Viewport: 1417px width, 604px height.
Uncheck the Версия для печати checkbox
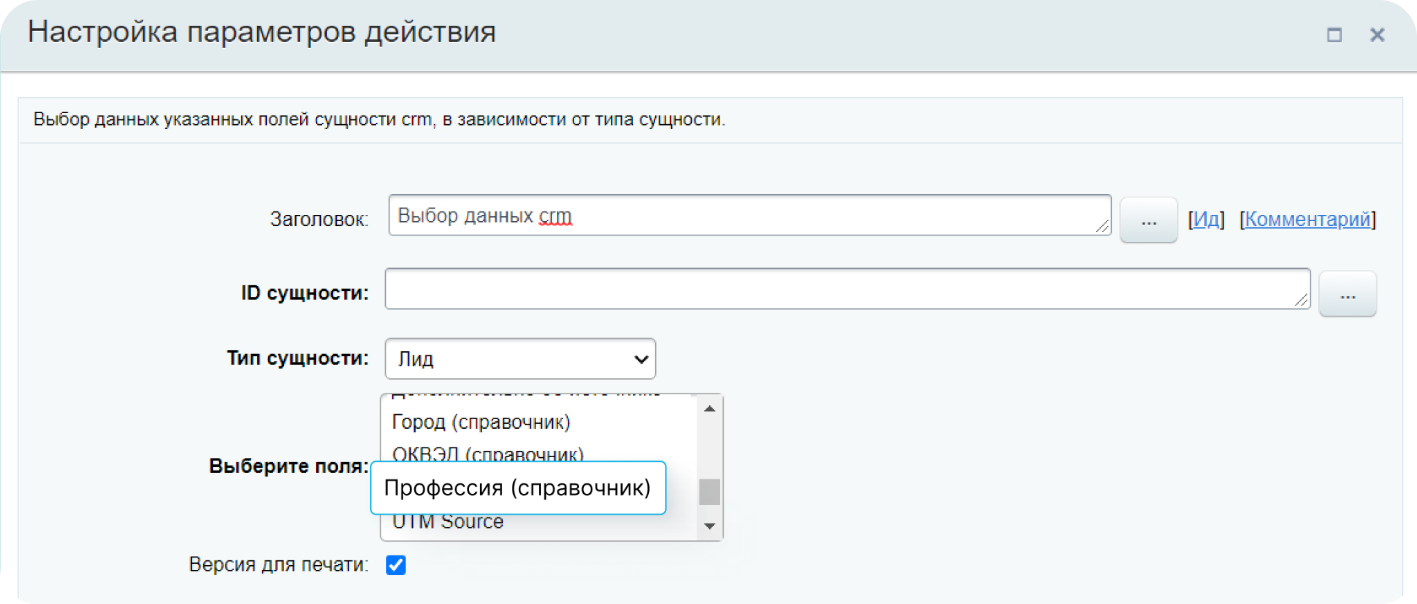point(396,566)
